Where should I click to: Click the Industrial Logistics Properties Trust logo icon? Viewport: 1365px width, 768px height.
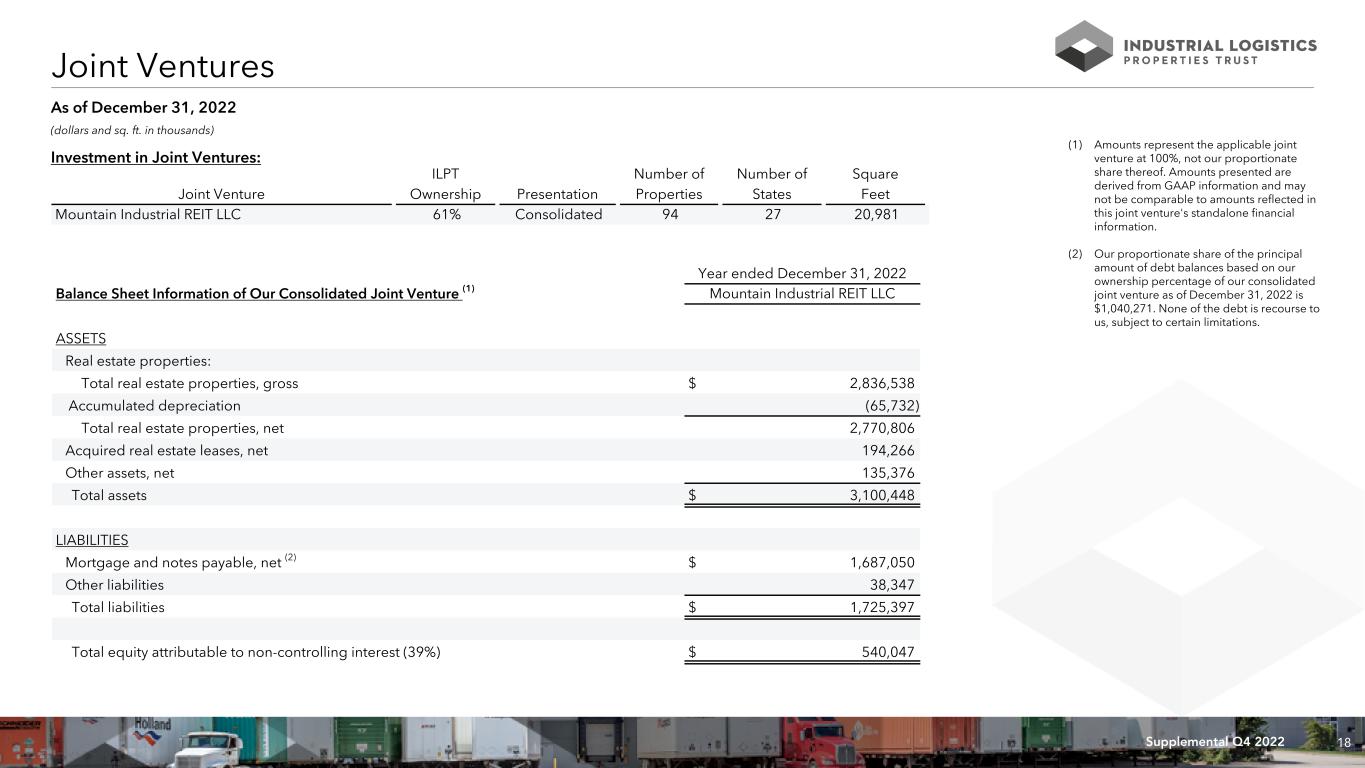point(1083,46)
